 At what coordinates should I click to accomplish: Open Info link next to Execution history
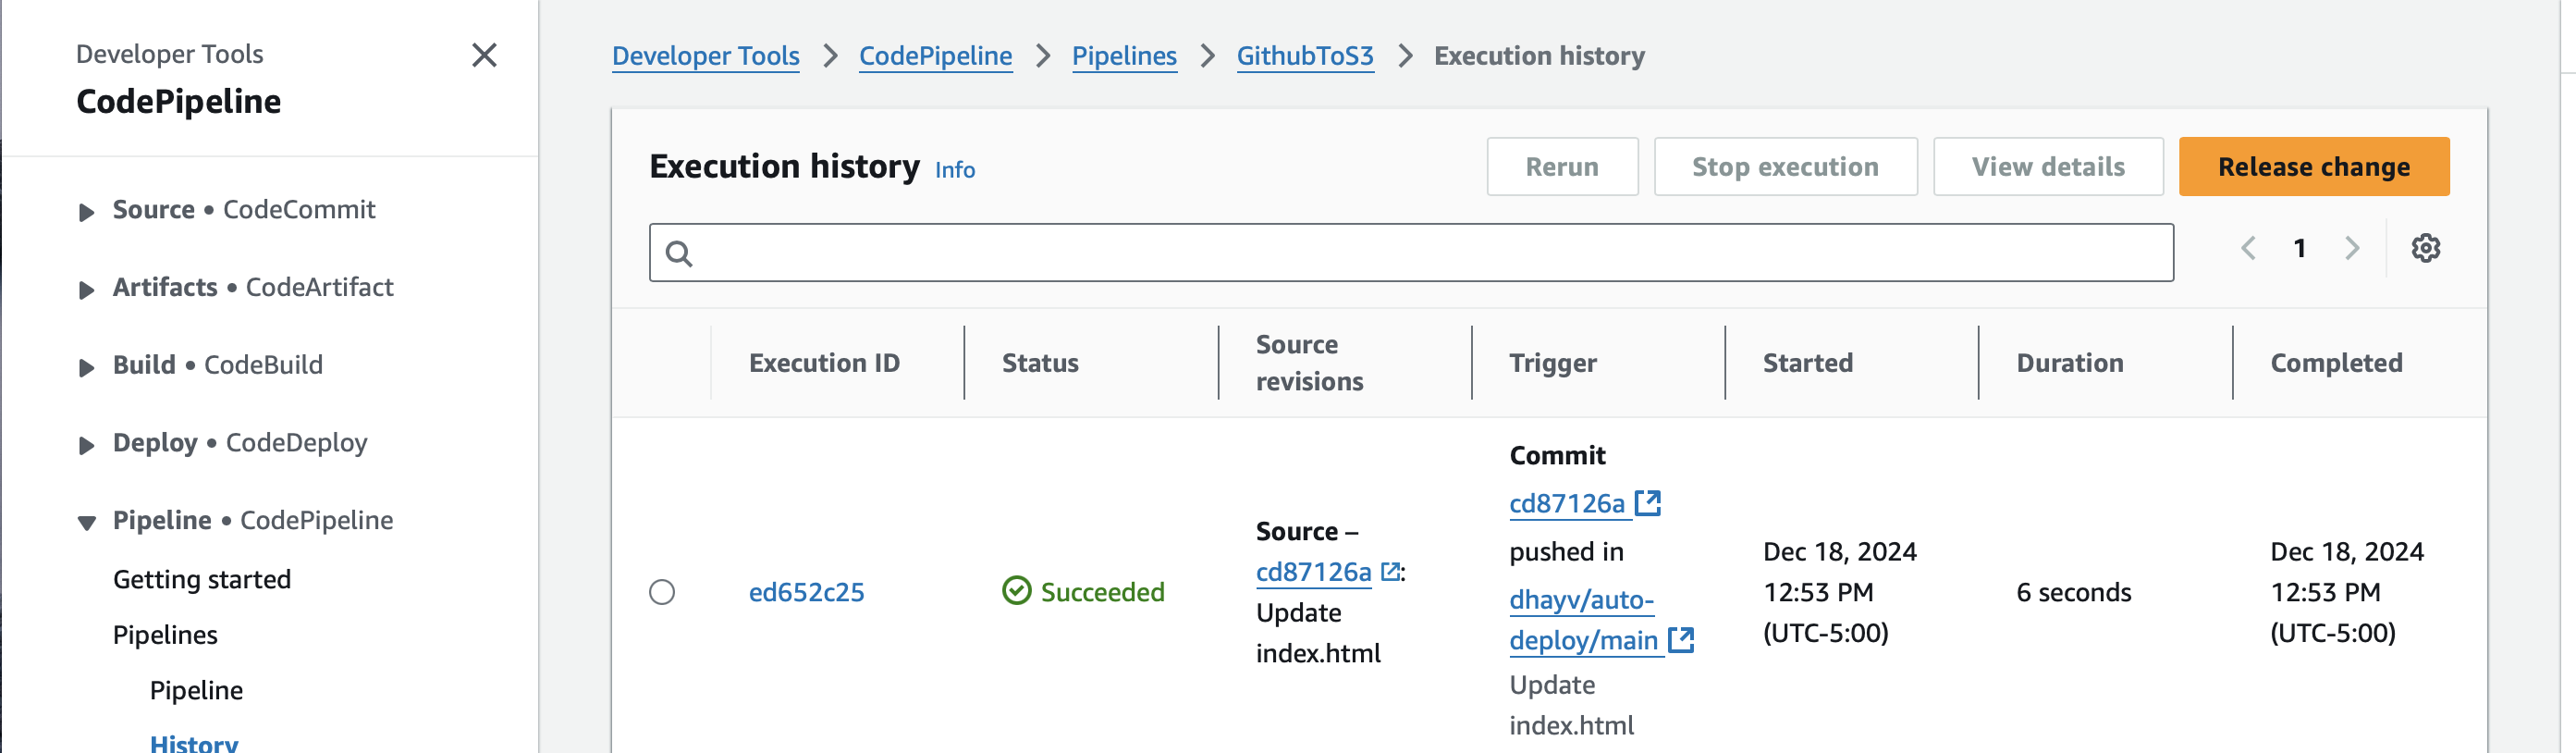tap(955, 170)
